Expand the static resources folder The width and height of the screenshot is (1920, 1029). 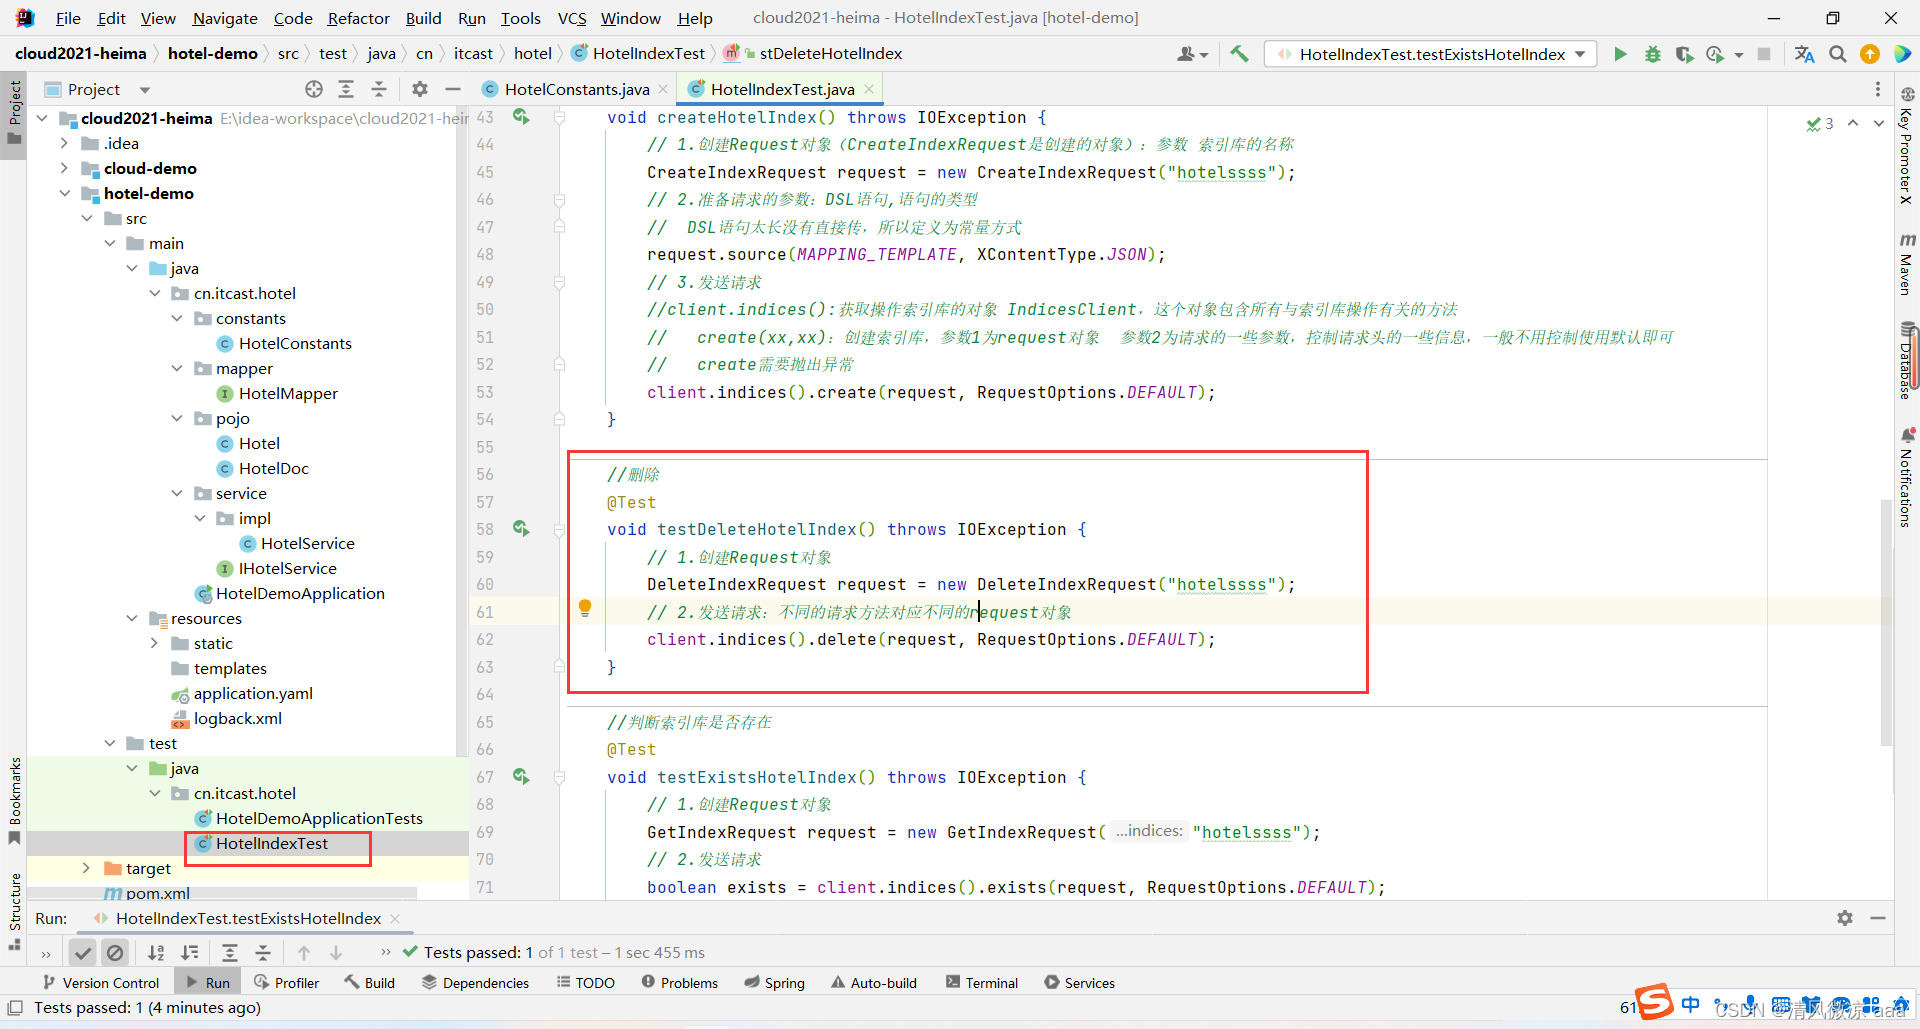coord(154,643)
